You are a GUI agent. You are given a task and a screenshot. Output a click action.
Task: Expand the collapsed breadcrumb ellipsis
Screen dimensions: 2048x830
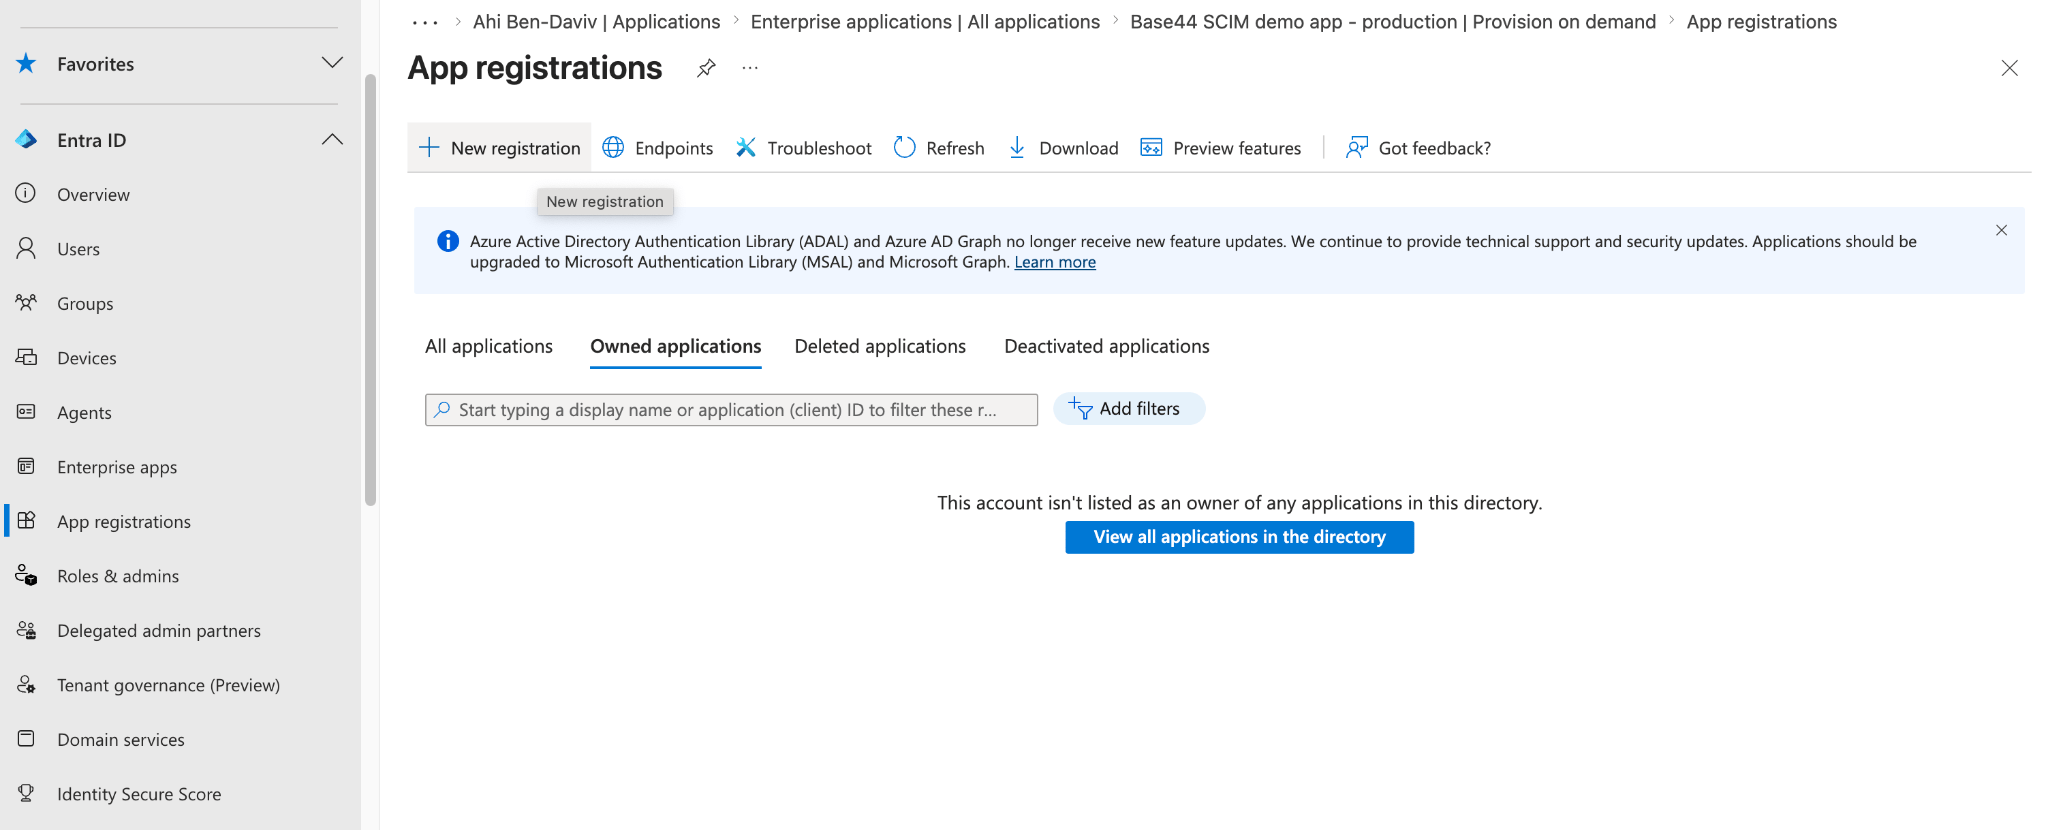click(425, 22)
